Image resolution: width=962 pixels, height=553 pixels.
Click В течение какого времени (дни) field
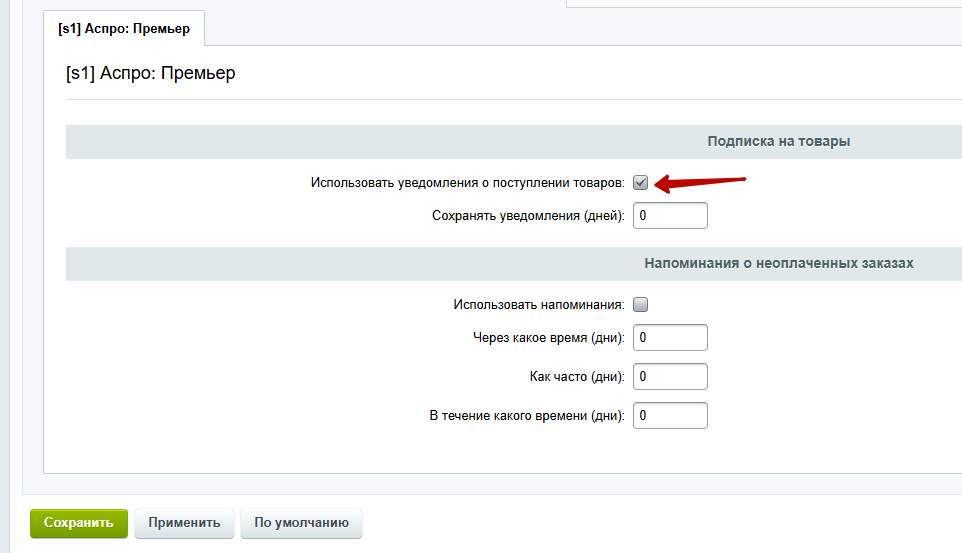(x=670, y=416)
